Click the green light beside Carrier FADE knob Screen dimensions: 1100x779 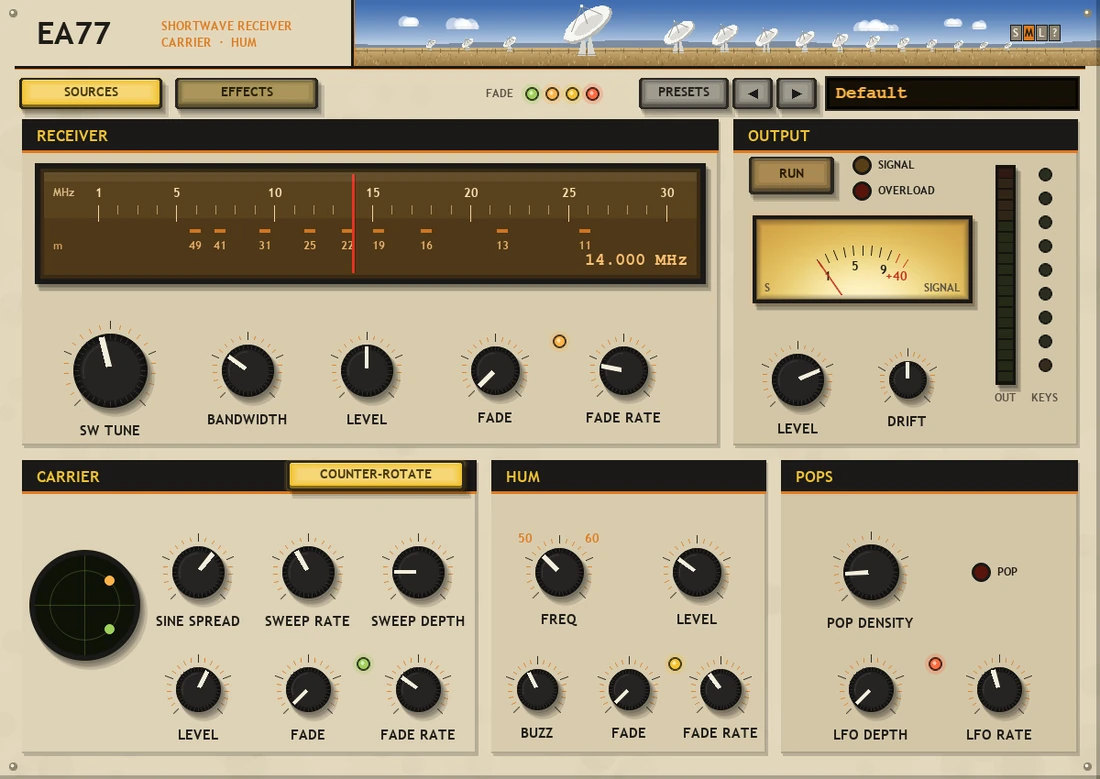pos(363,664)
